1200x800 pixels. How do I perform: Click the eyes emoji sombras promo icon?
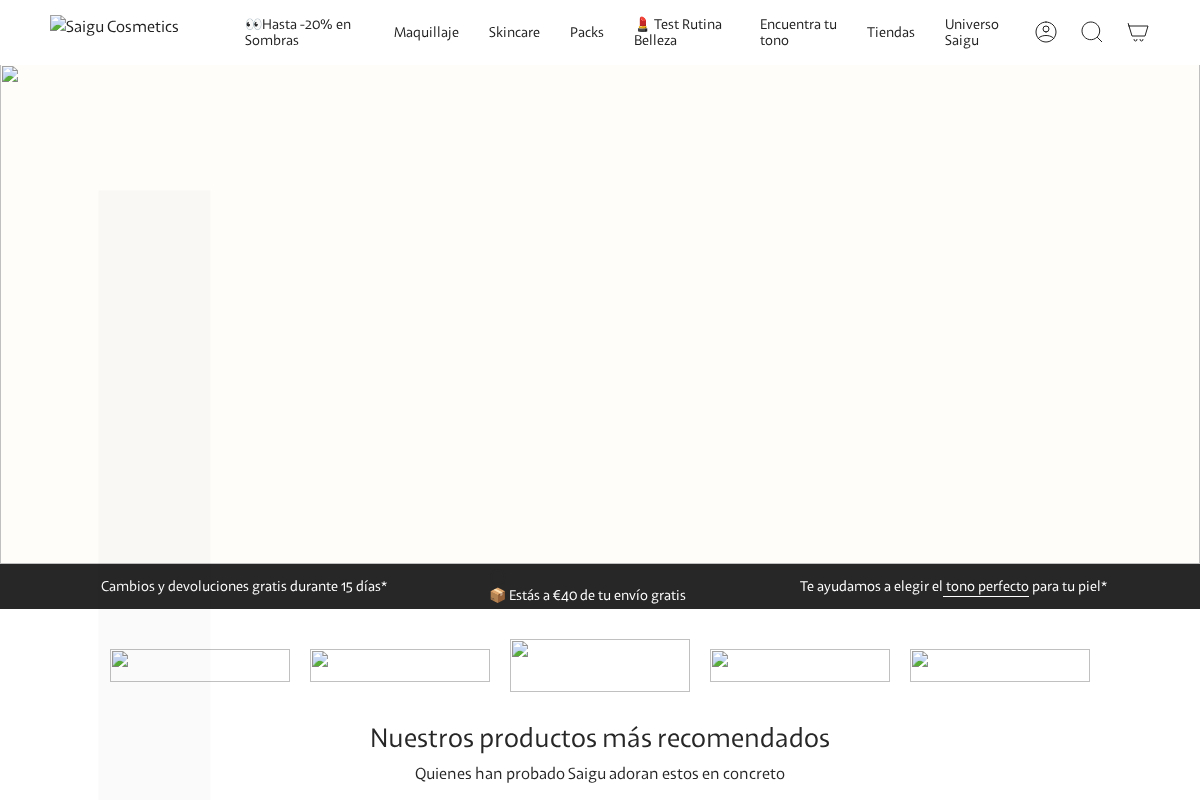click(253, 23)
